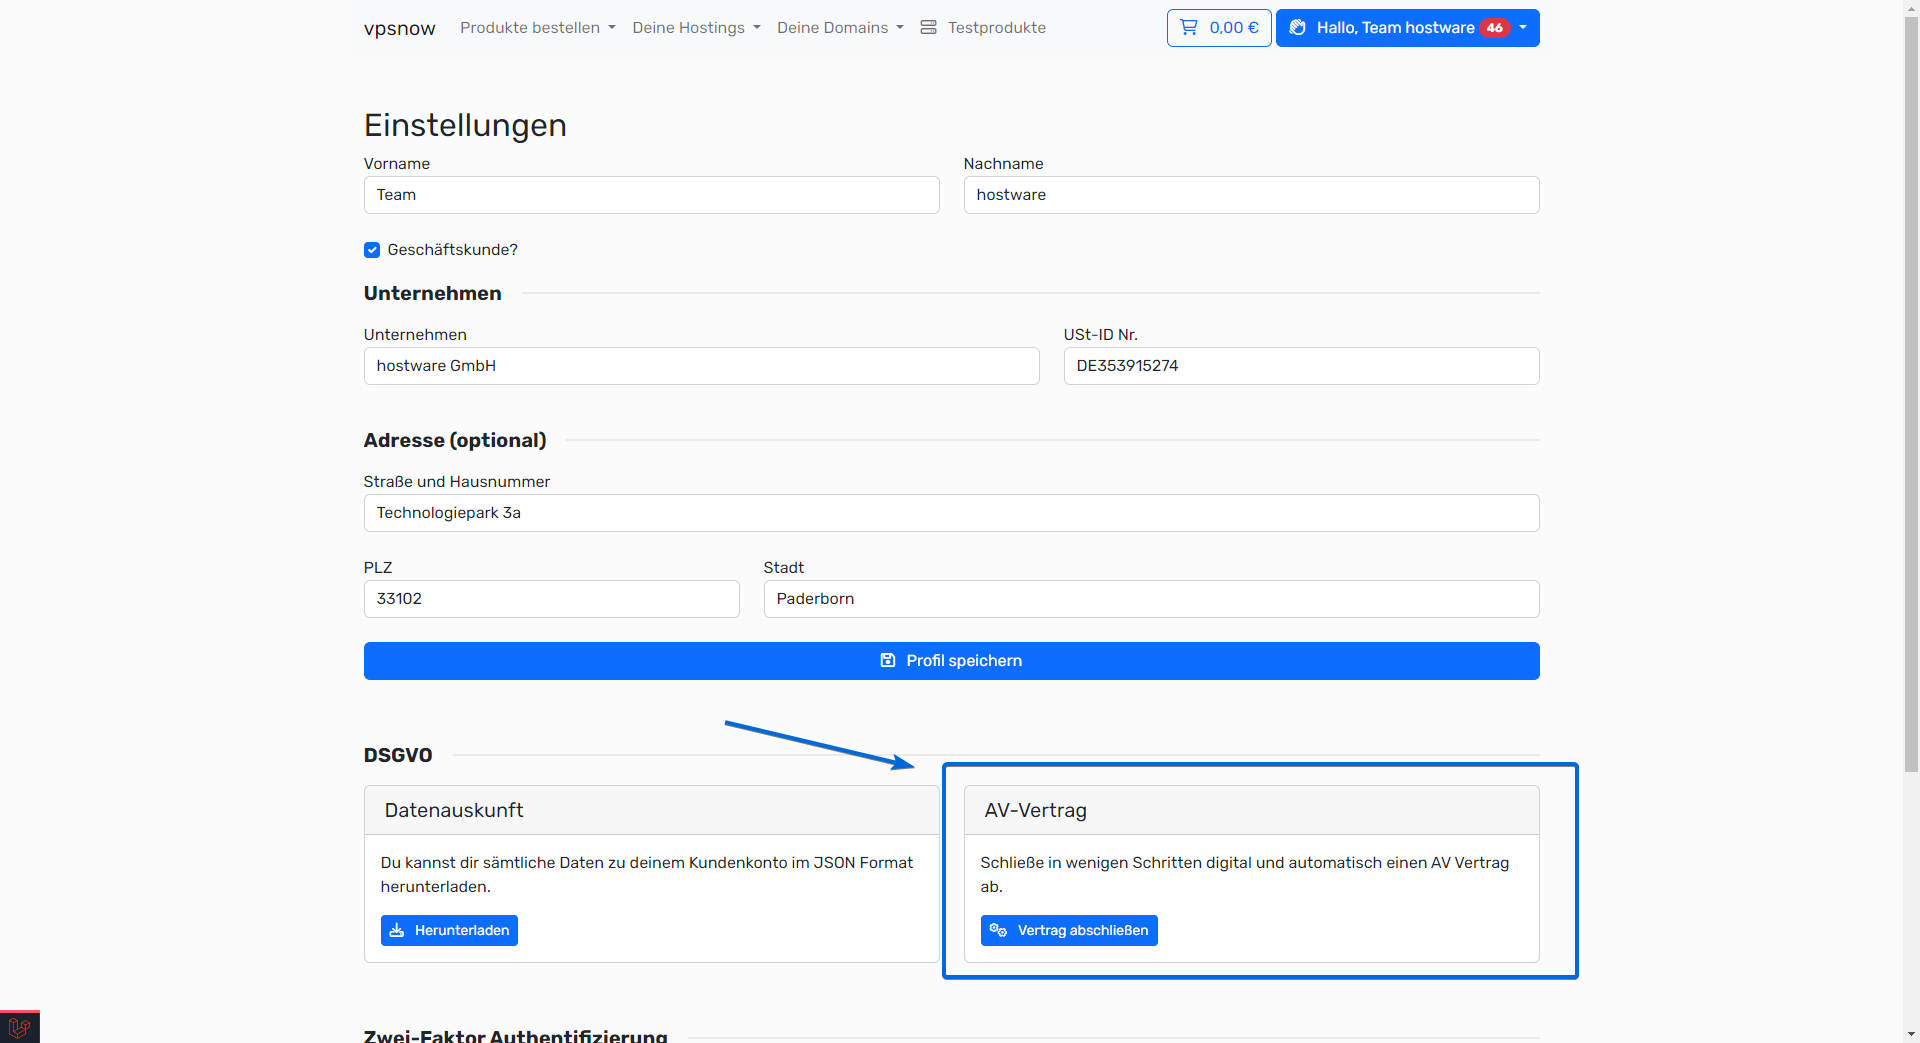1920x1043 pixels.
Task: Click the waving hand icon in greeting button
Action: [x=1298, y=28]
